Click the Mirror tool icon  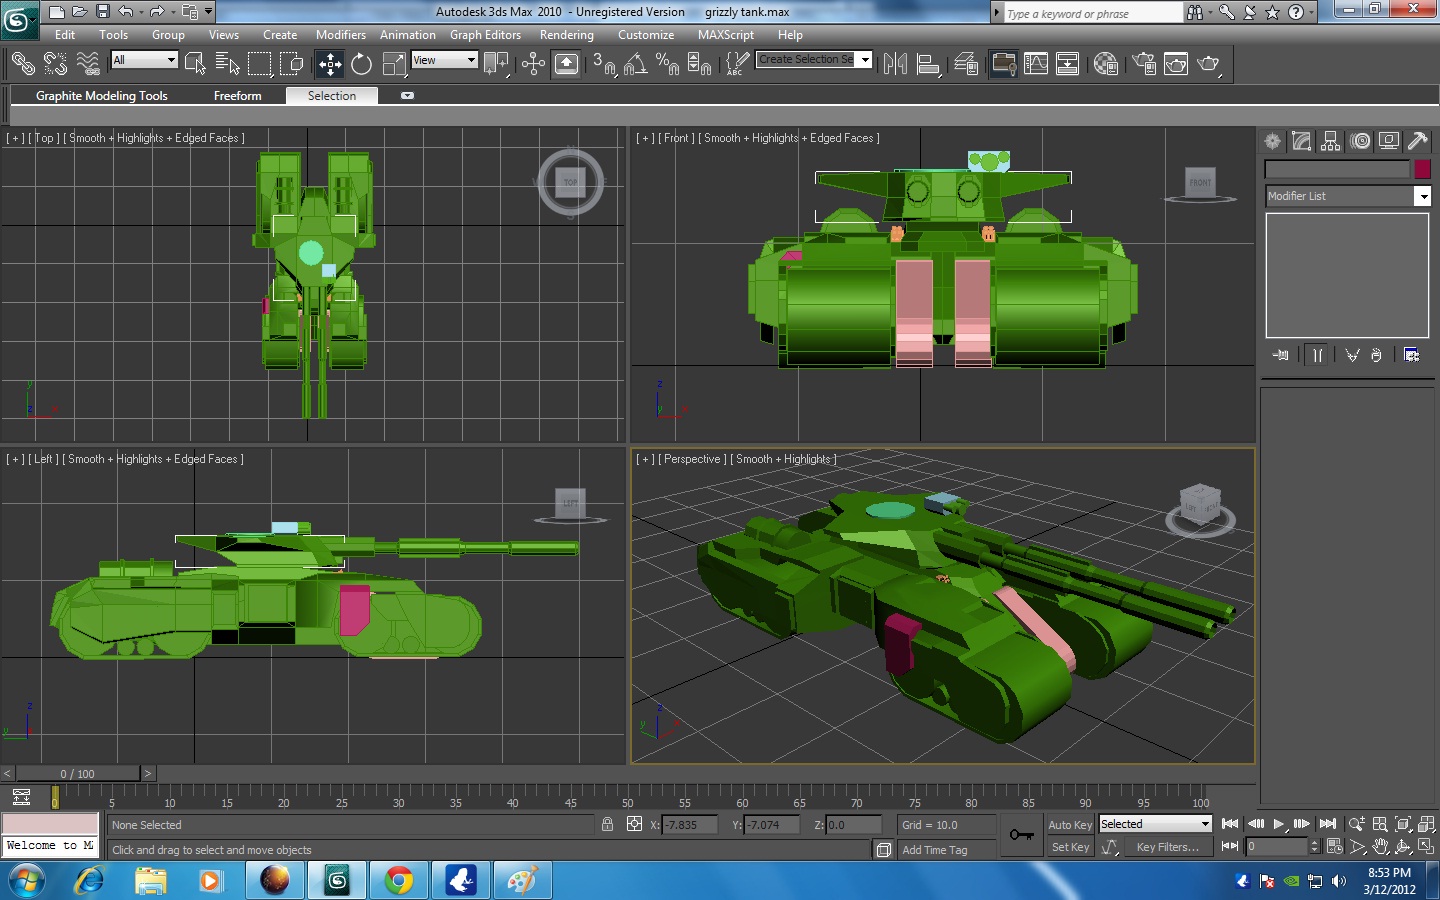(x=896, y=64)
